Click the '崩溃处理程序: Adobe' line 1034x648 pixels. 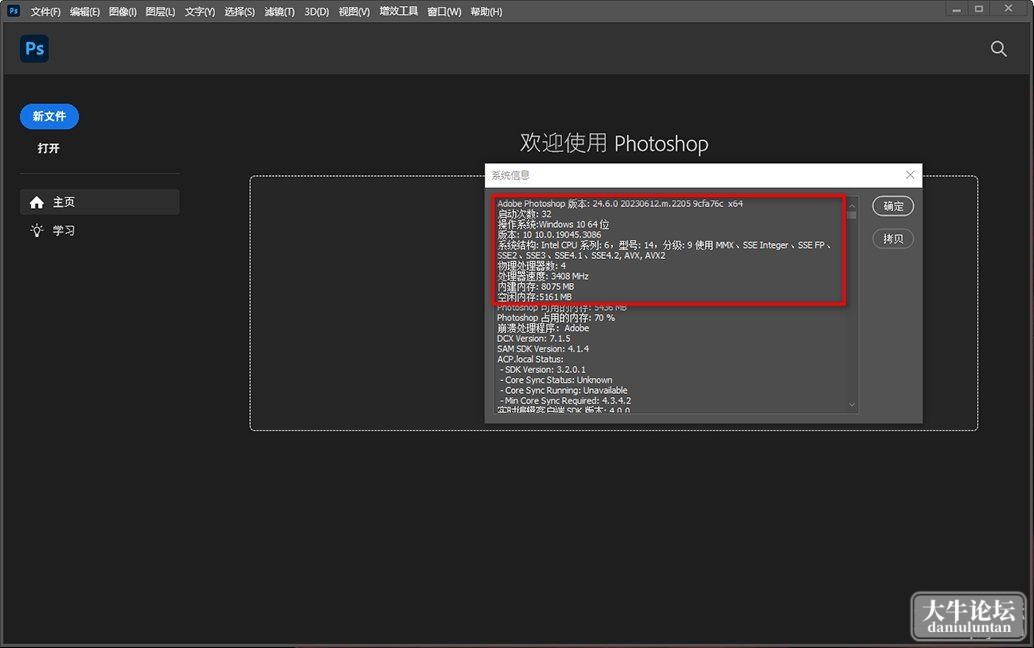coord(543,328)
